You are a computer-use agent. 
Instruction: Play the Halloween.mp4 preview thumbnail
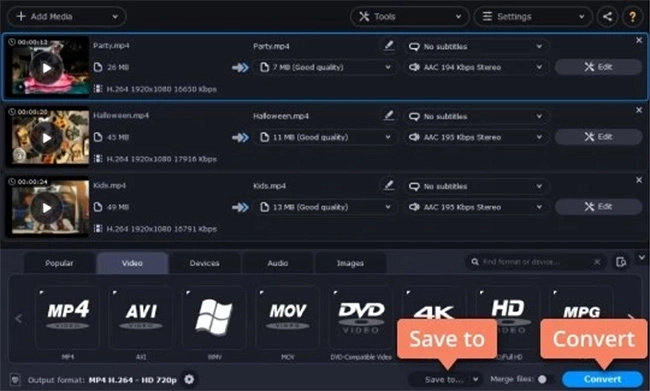pos(46,138)
